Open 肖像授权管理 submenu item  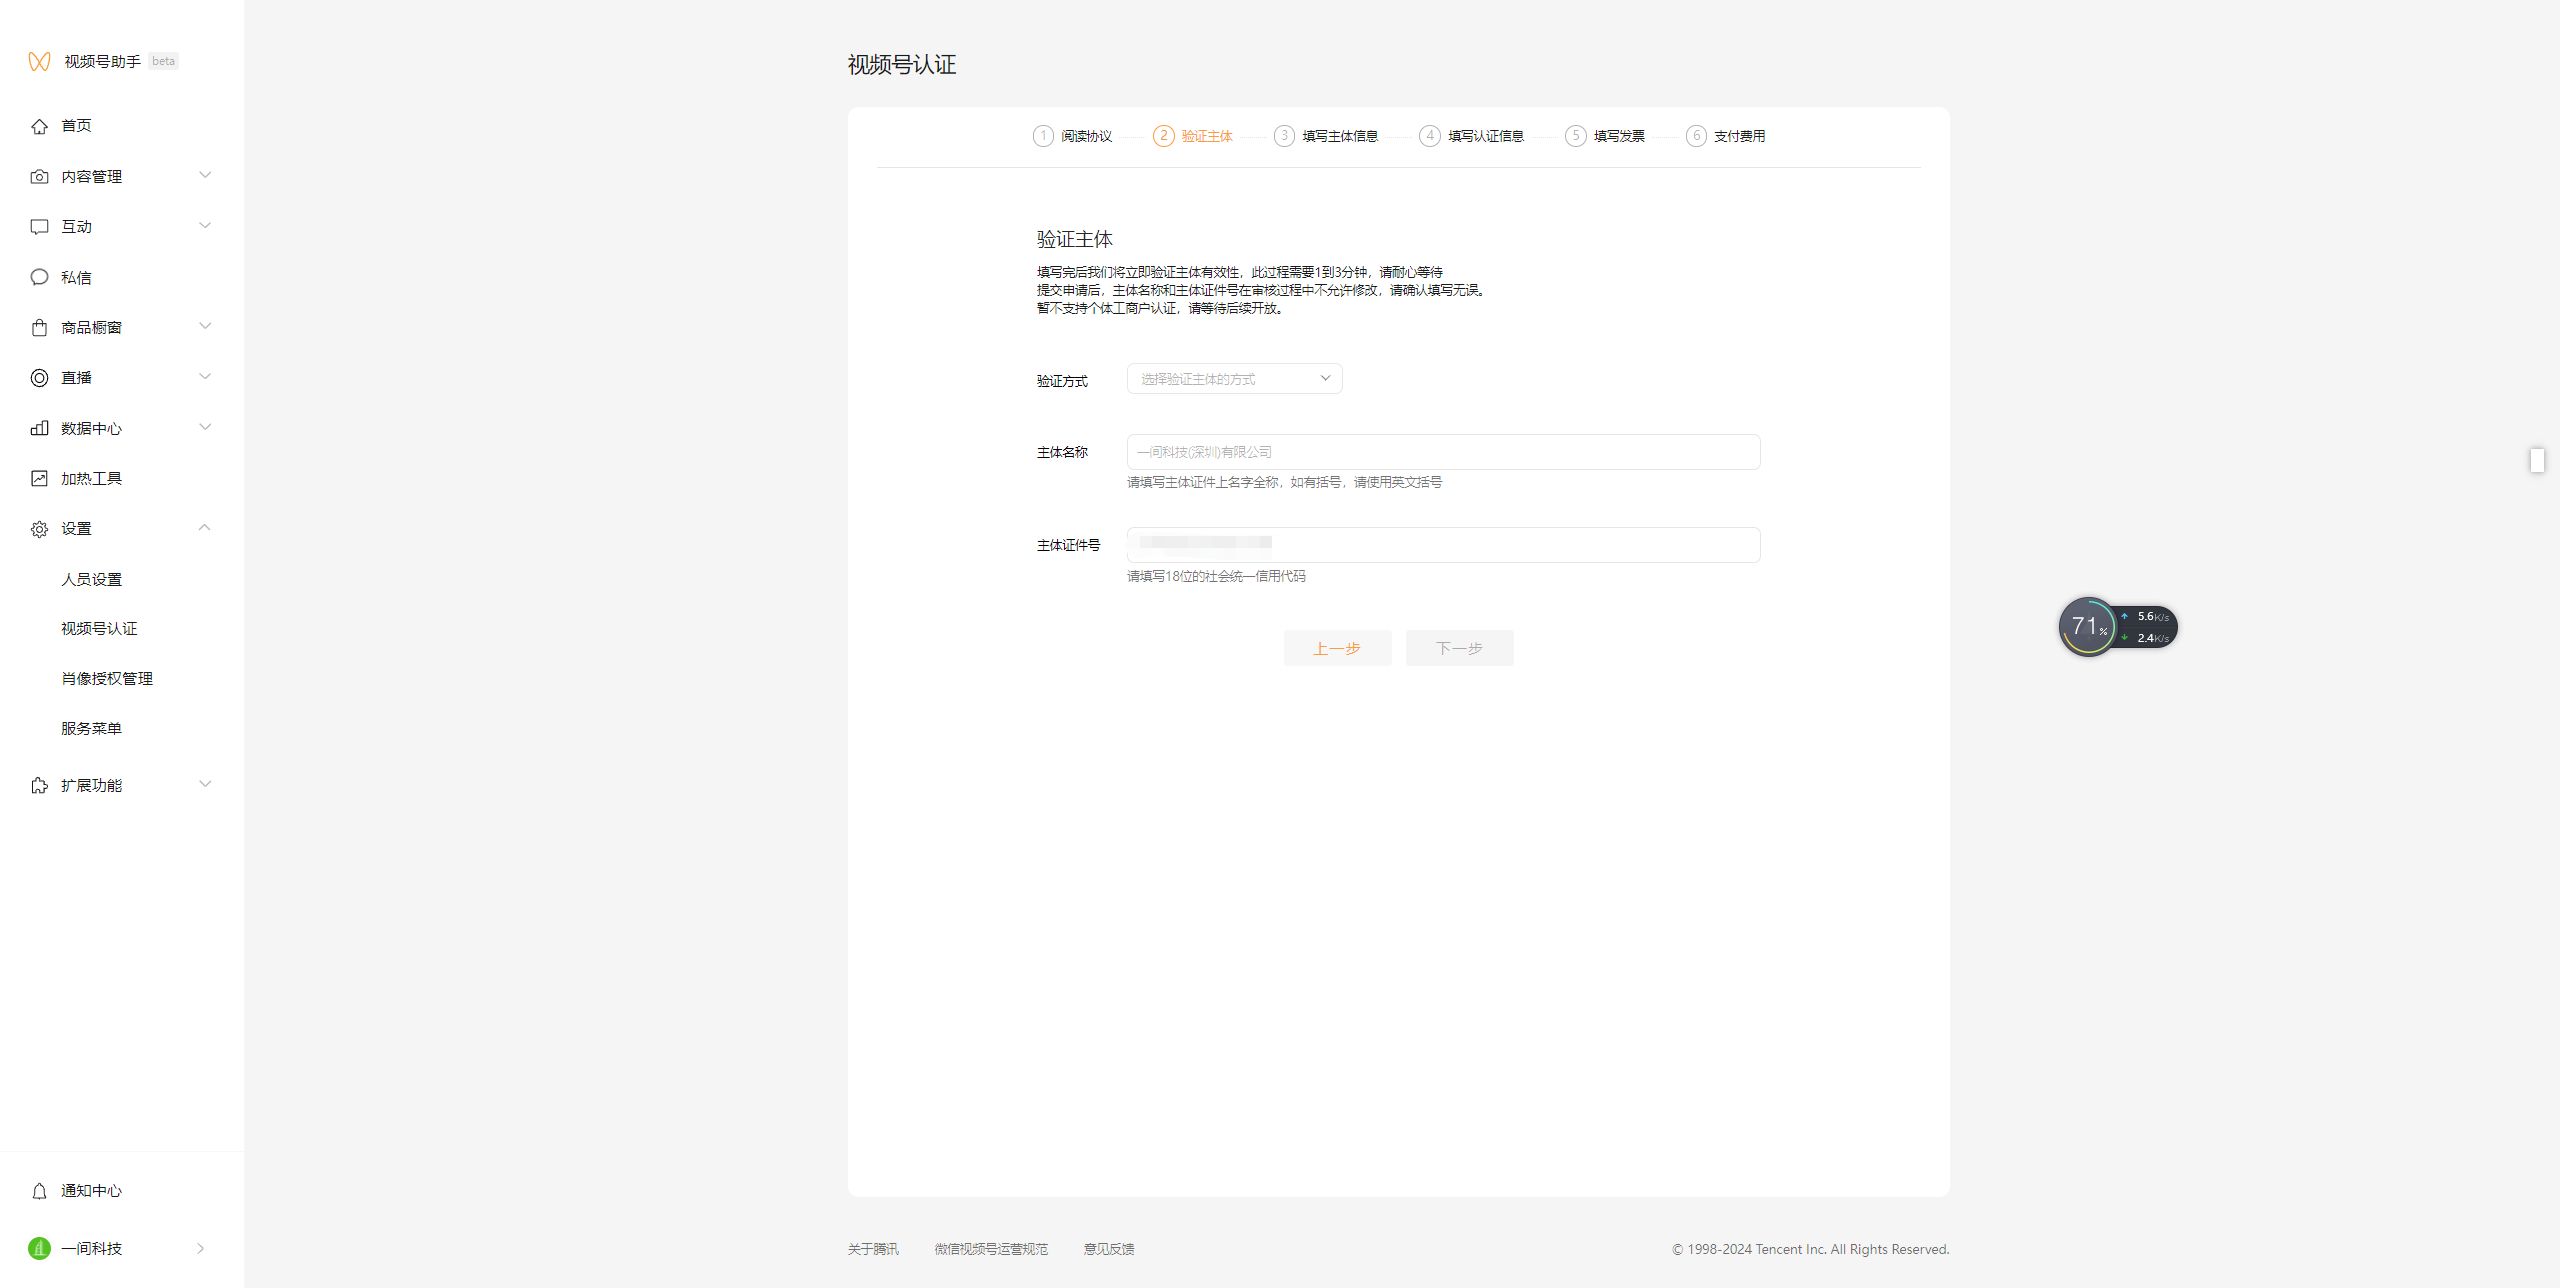click(107, 679)
